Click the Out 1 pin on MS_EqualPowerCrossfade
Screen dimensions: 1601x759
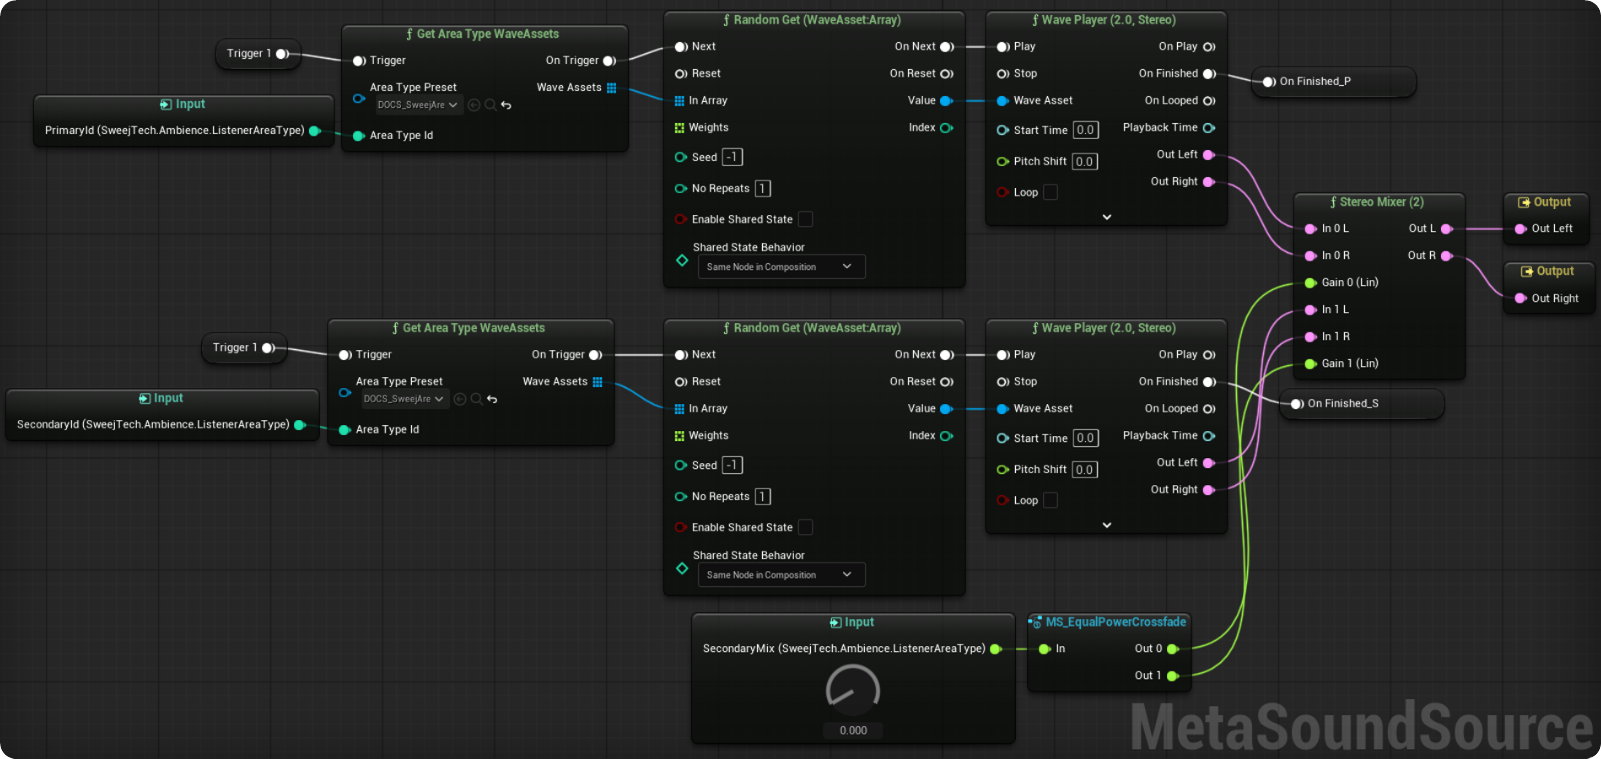coord(1173,676)
